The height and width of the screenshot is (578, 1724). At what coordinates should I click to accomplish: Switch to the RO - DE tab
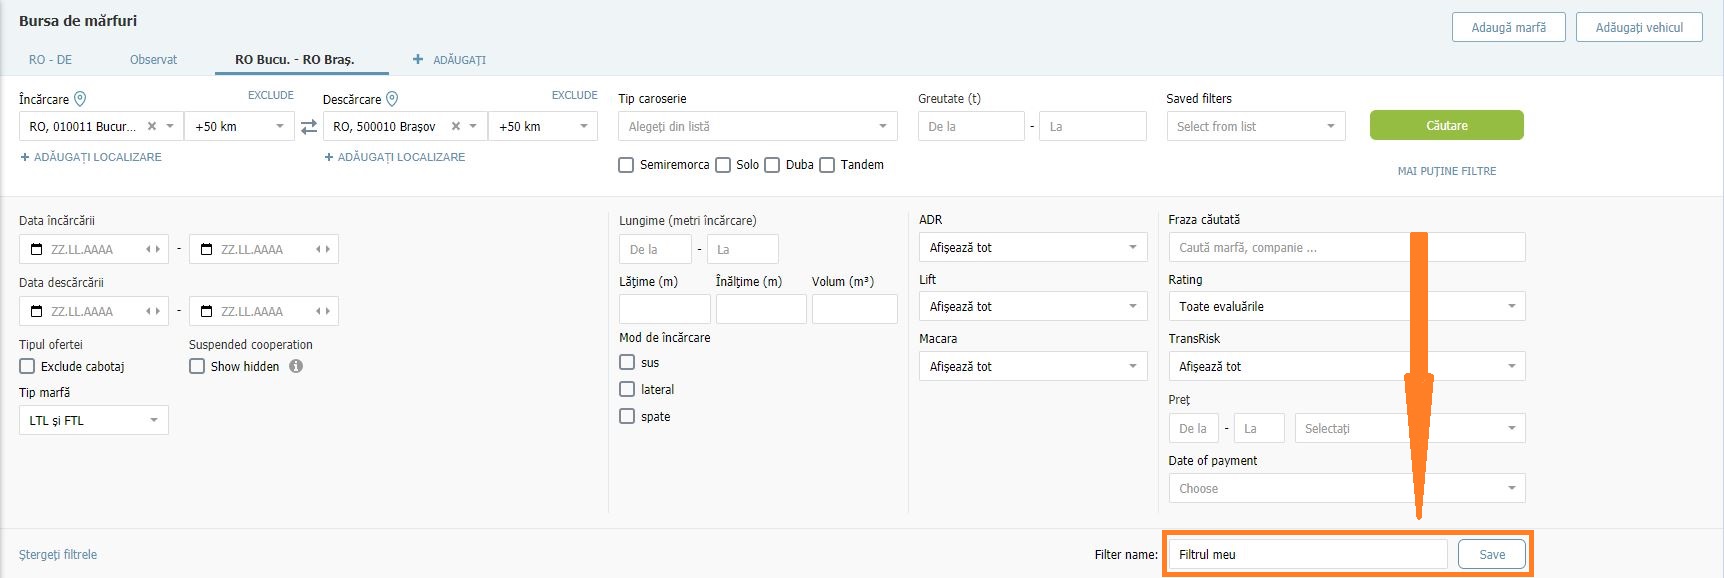click(51, 60)
